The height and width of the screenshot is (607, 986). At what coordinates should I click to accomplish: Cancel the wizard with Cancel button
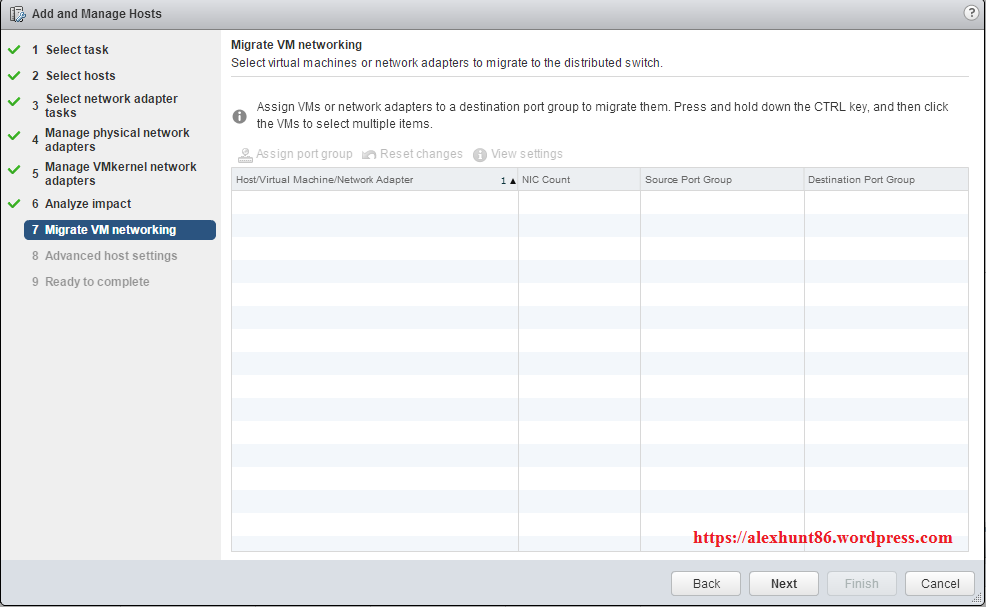point(939,584)
